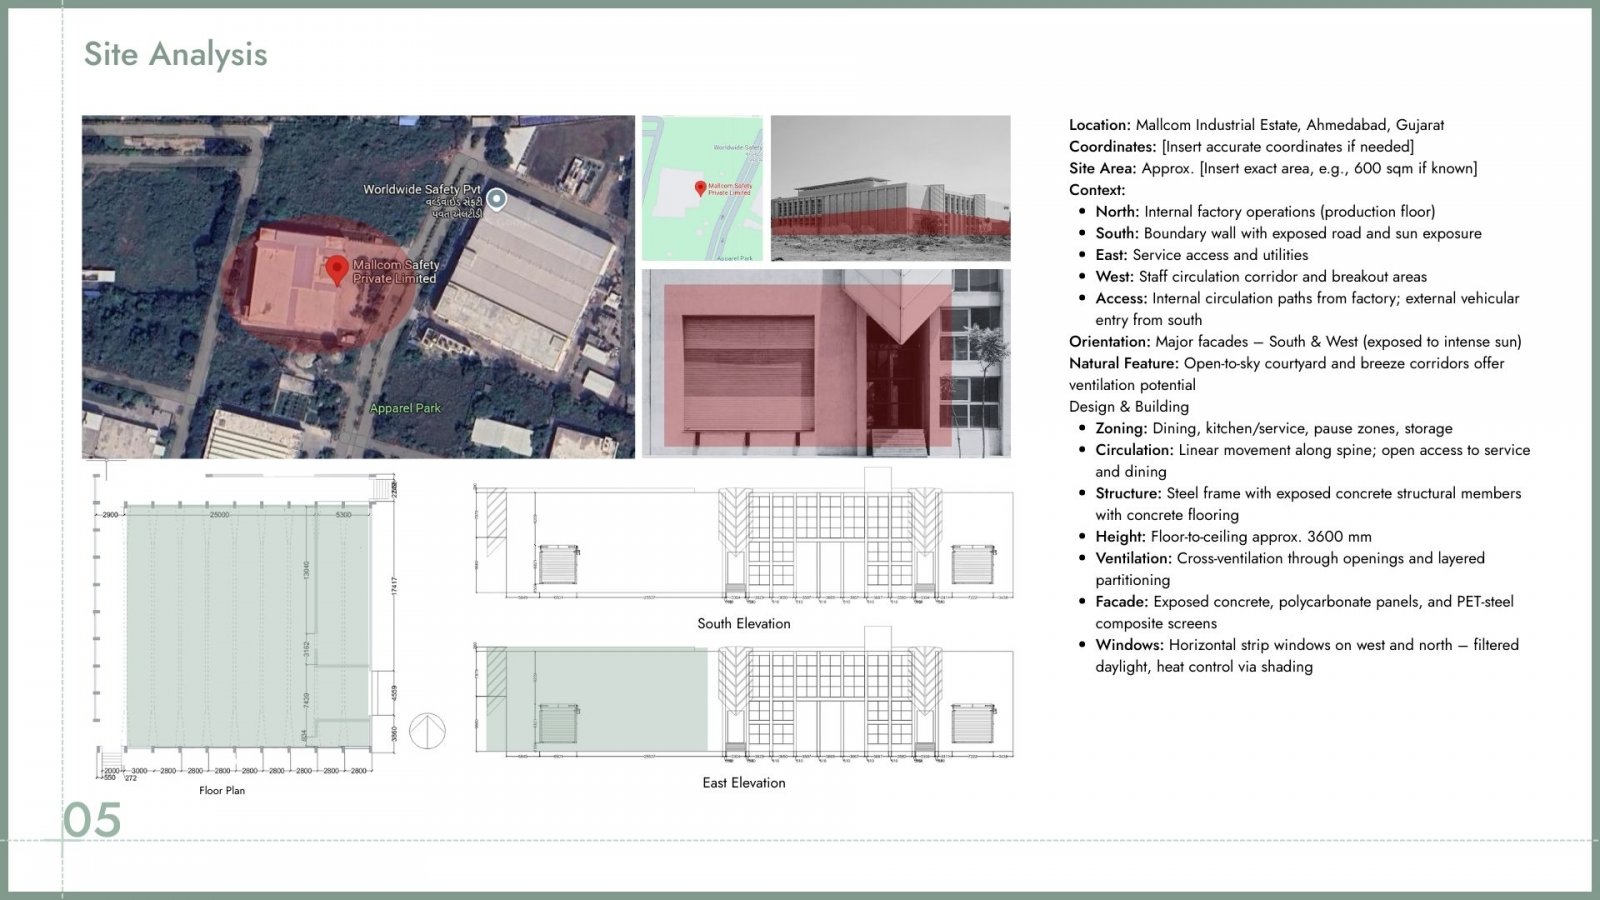The image size is (1600, 900).
Task: Click the '25000' dimension on floor plan
Action: (x=220, y=514)
